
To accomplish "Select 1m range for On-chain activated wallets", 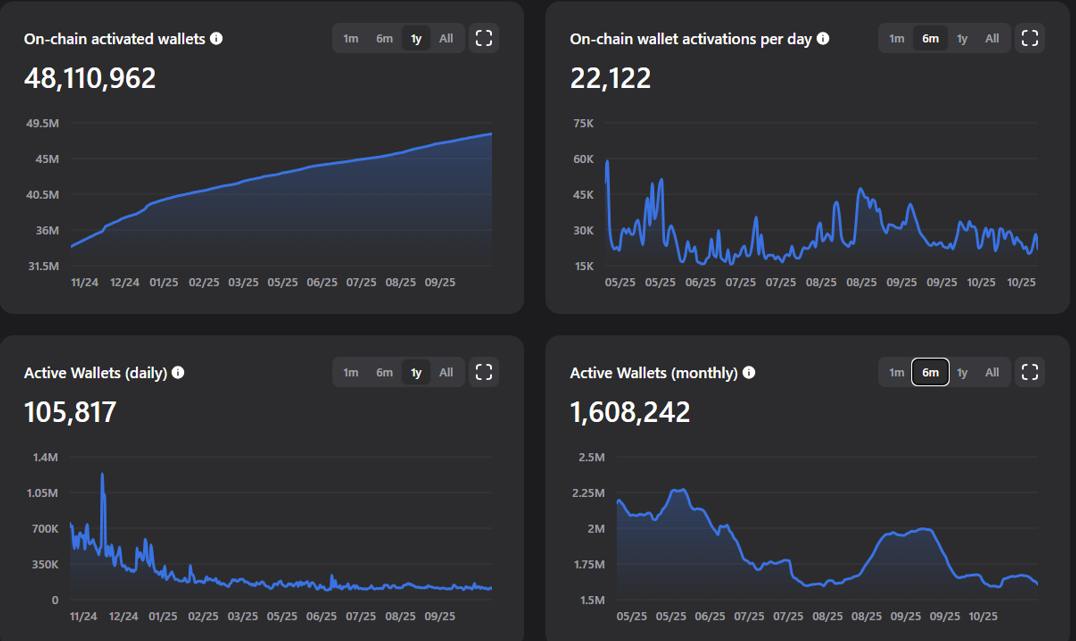I will click(x=351, y=39).
